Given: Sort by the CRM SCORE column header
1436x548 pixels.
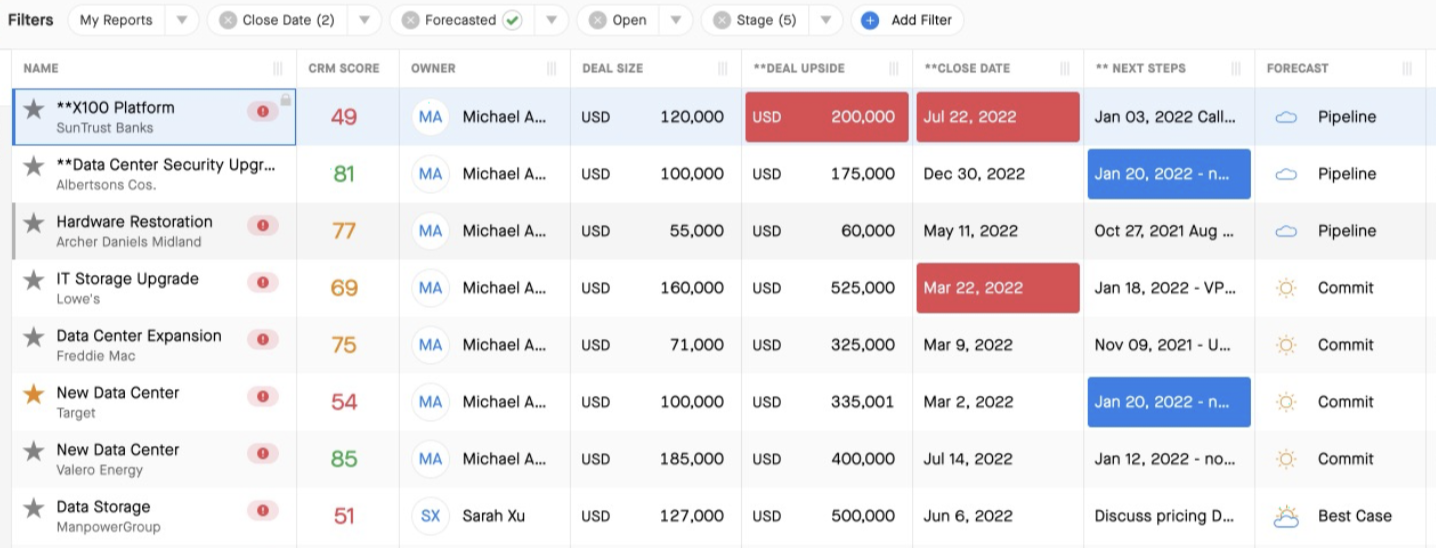Looking at the screenshot, I should click(x=344, y=68).
